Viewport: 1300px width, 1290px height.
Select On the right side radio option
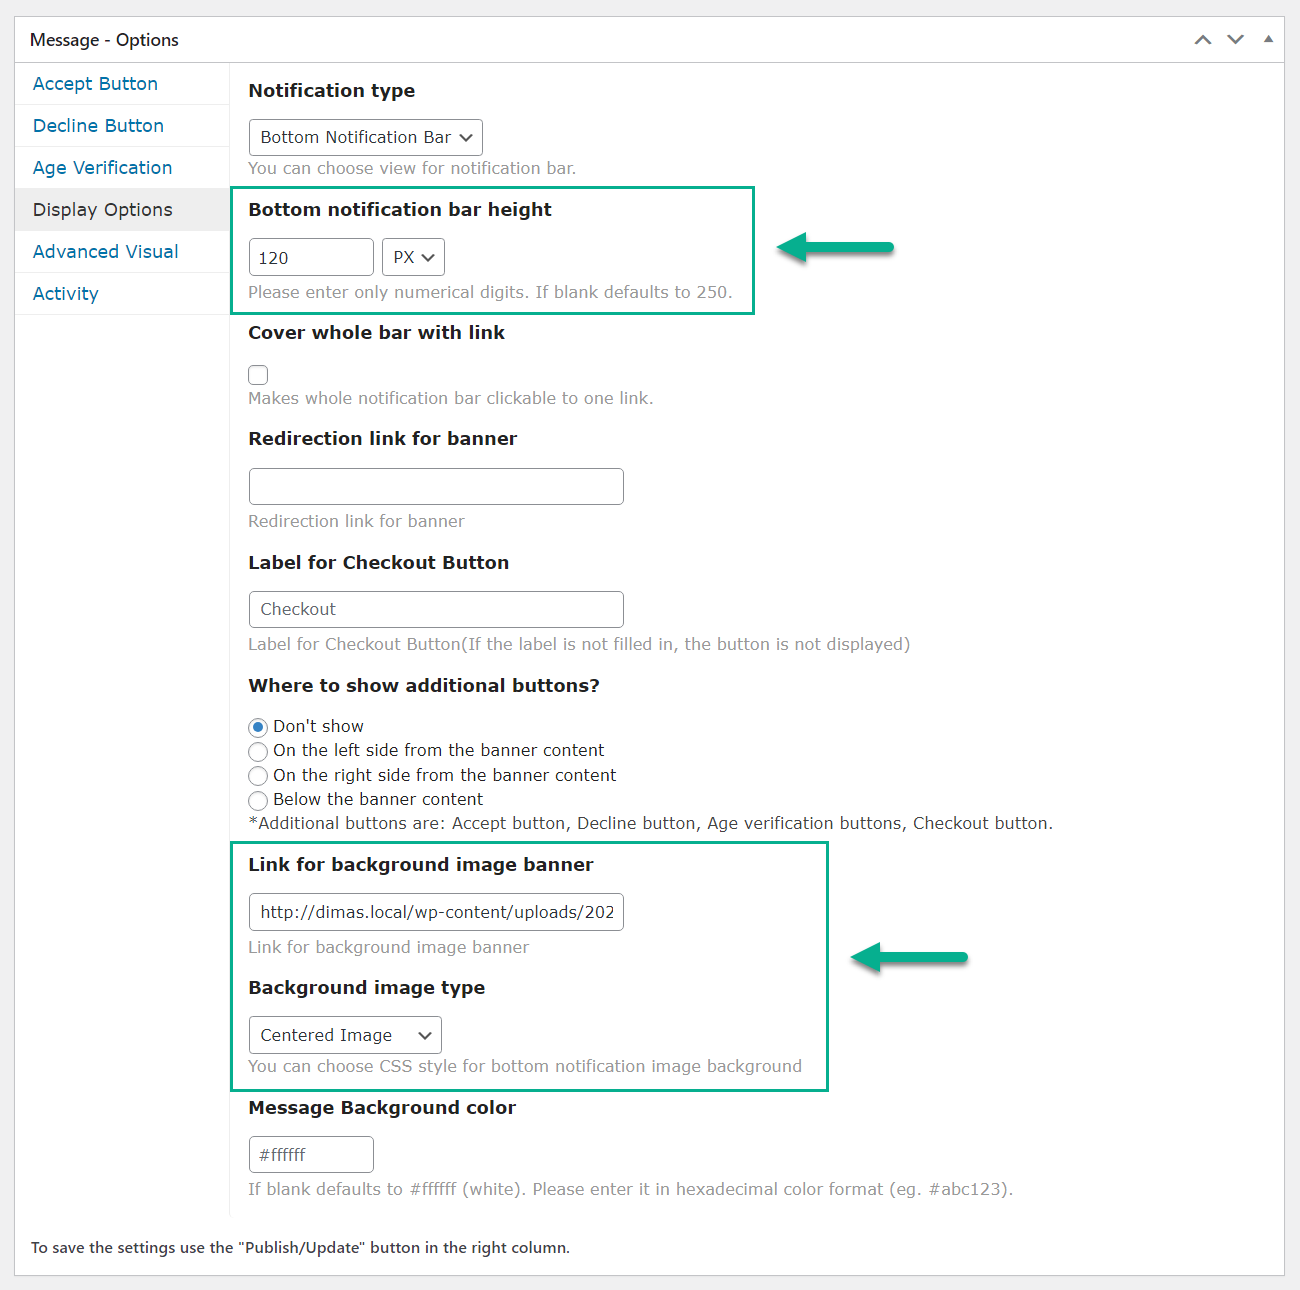click(x=258, y=776)
